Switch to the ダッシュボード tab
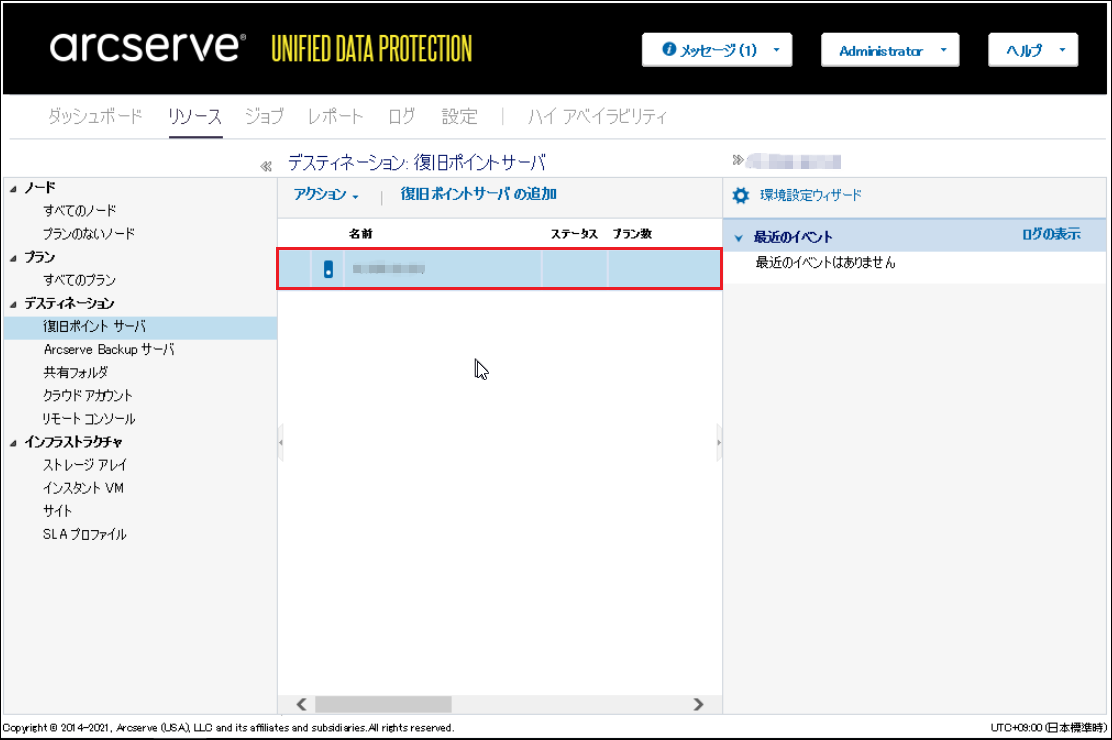This screenshot has width=1112, height=740. [95, 117]
